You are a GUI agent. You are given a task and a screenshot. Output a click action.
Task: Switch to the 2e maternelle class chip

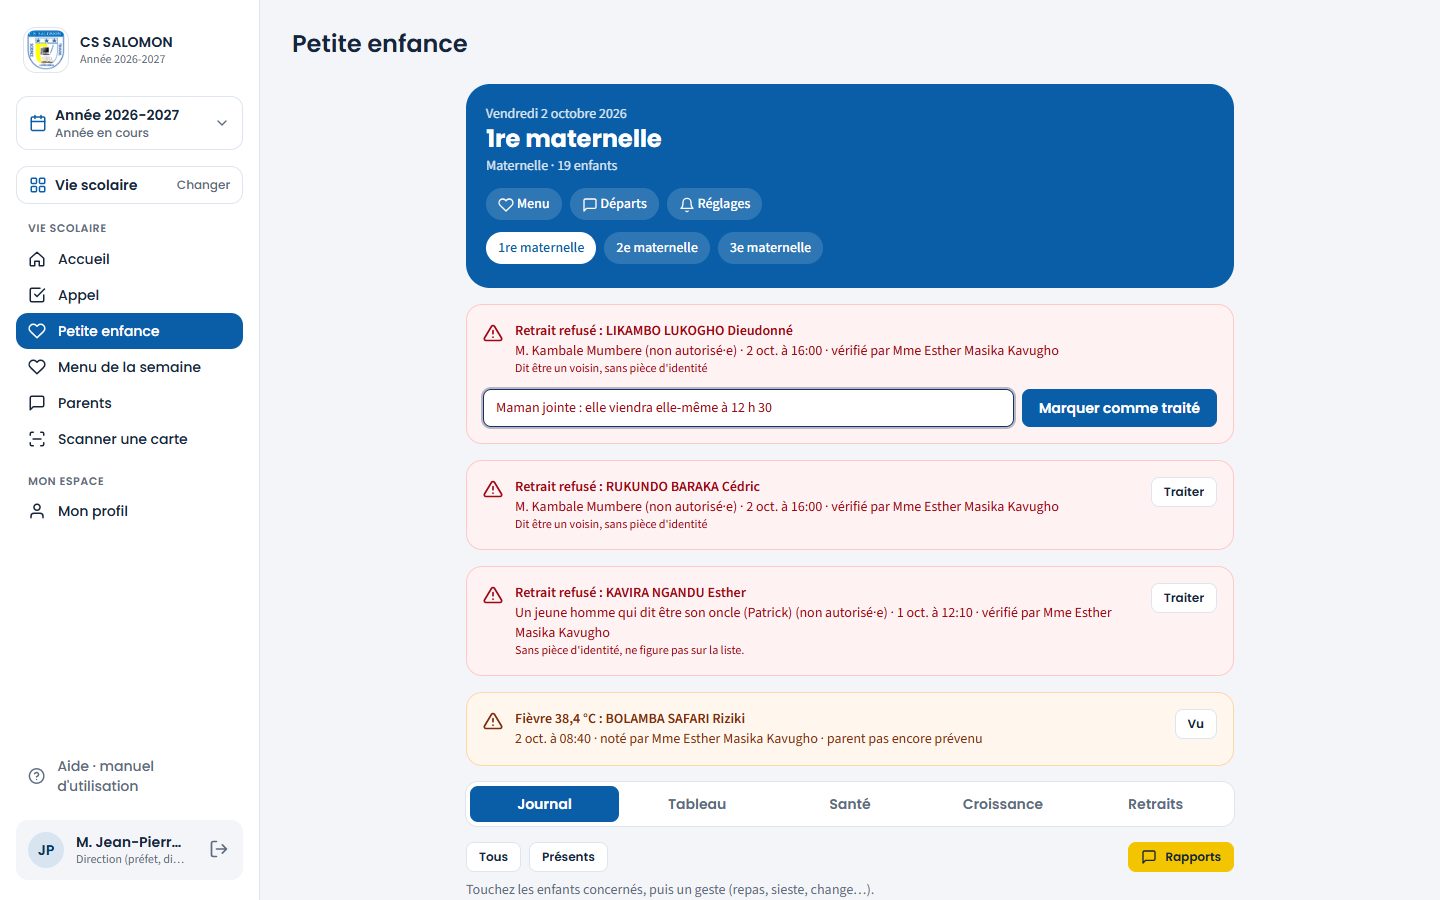pos(657,248)
